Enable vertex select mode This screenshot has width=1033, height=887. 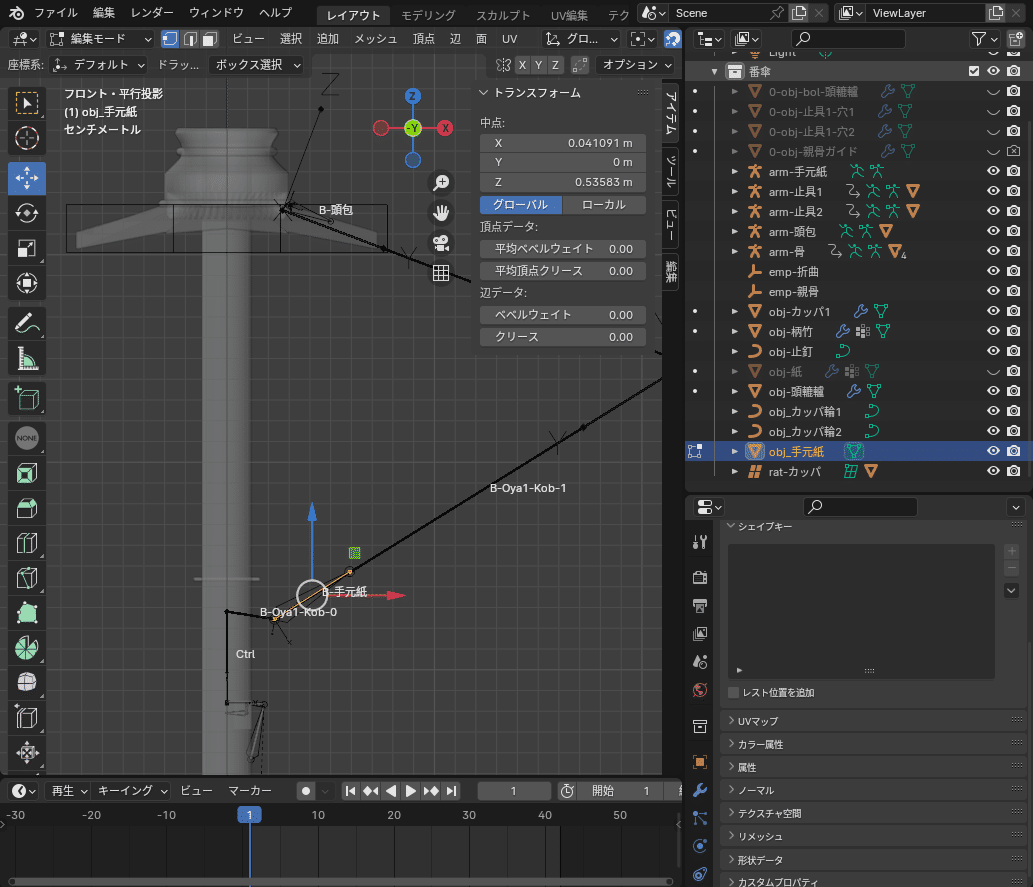coord(169,39)
